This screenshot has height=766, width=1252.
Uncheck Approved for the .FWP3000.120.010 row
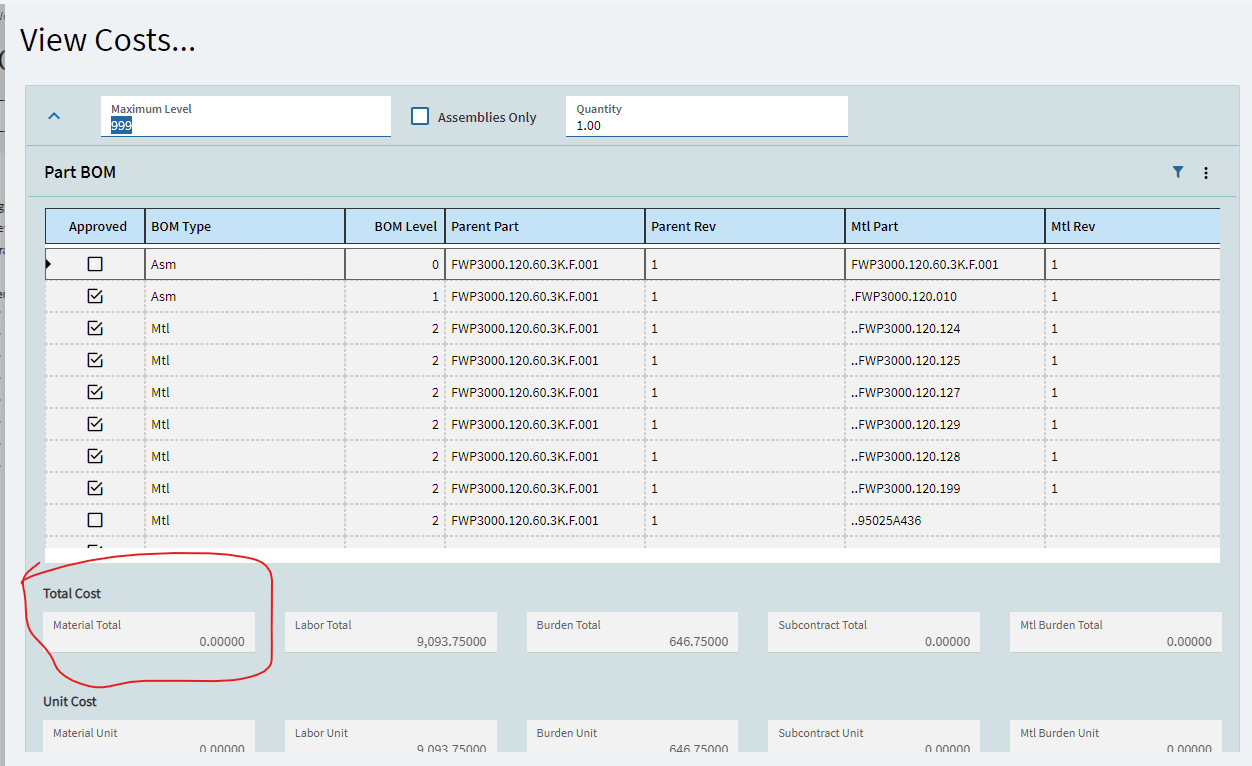coord(95,296)
